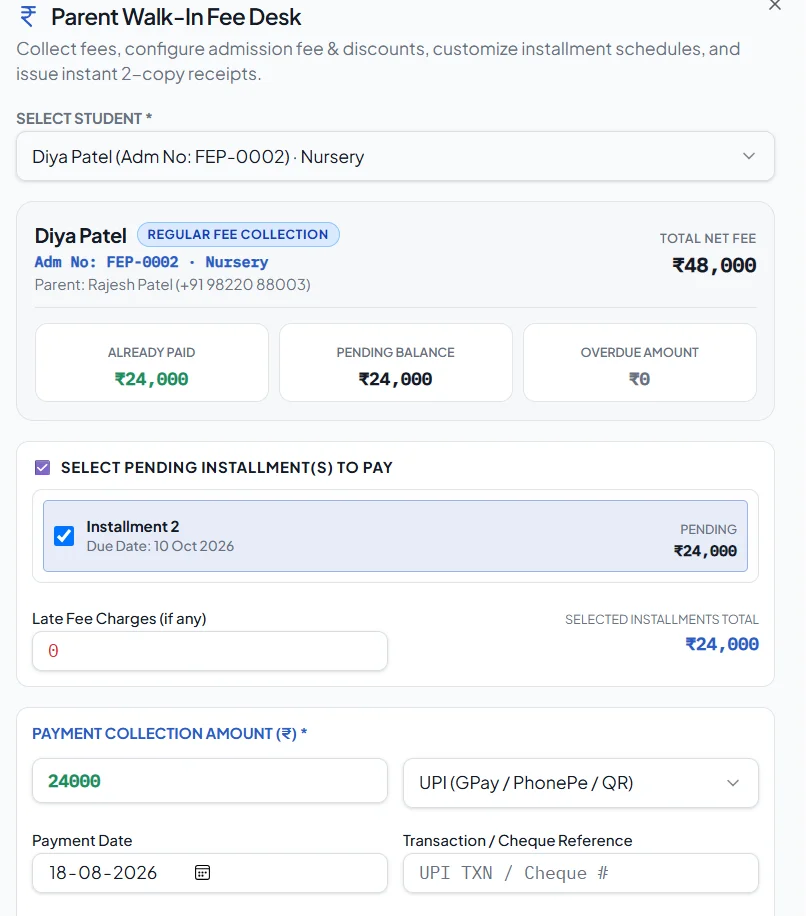
Task: Close the Parent Walk-In Fee Desk dialog
Action: click(774, 5)
